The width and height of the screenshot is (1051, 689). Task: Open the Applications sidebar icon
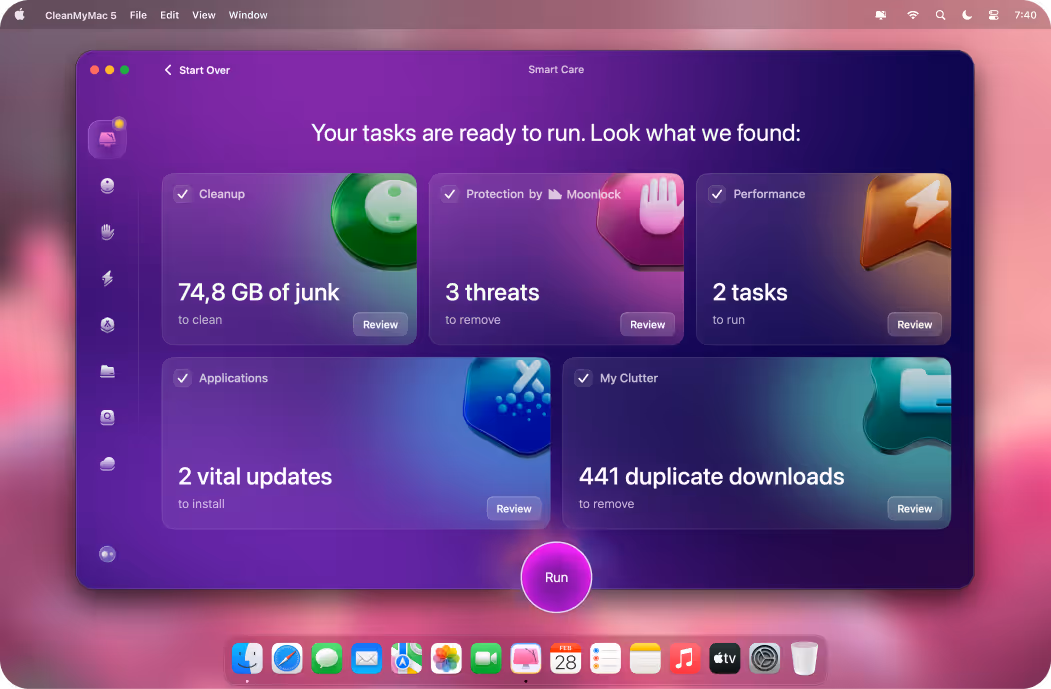107,324
